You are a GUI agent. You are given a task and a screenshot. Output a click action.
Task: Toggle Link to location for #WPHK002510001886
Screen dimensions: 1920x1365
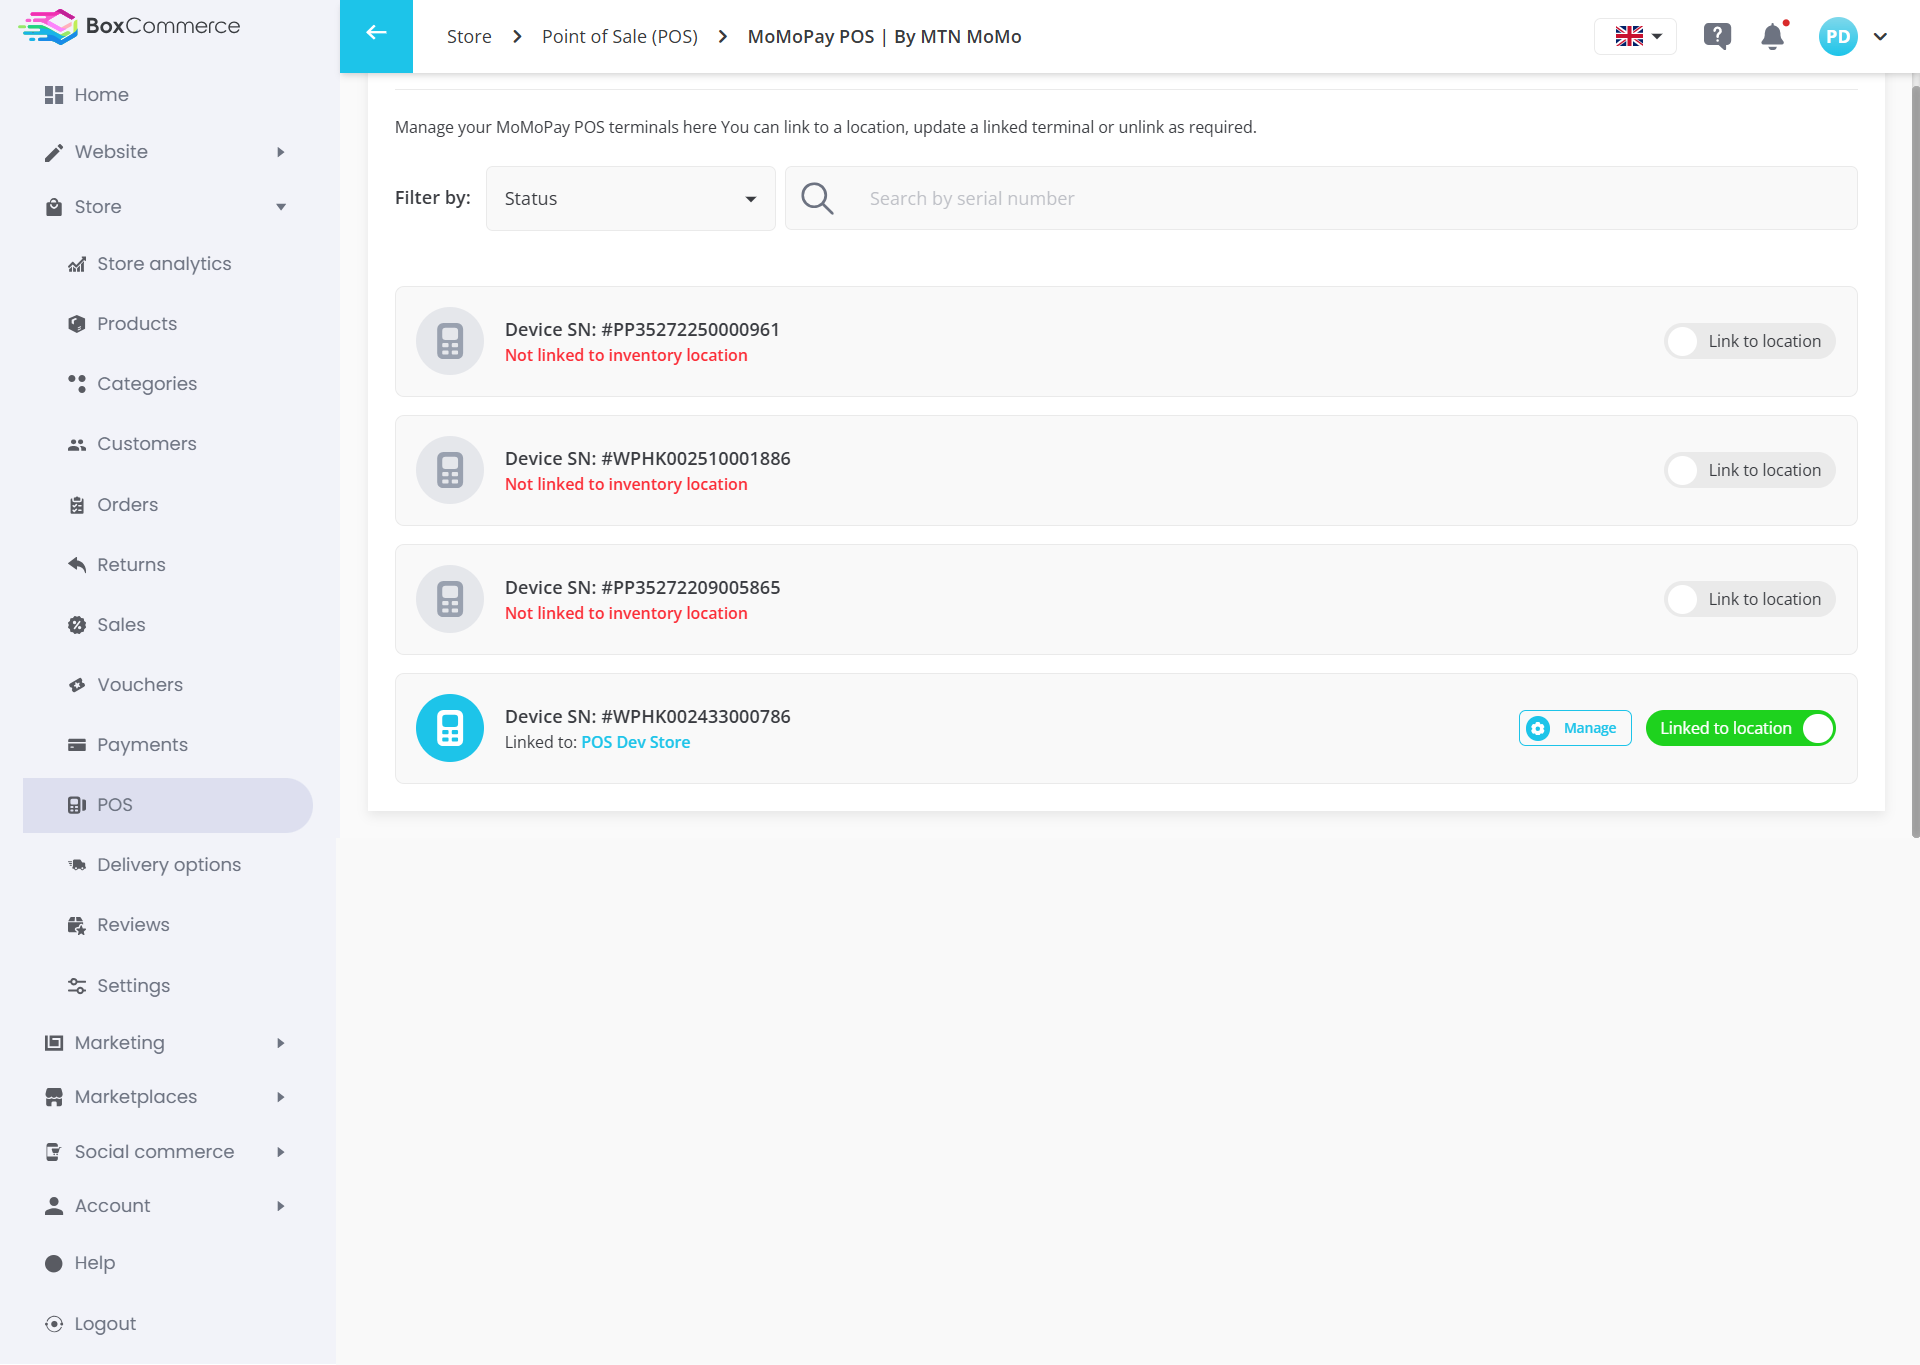1750,470
